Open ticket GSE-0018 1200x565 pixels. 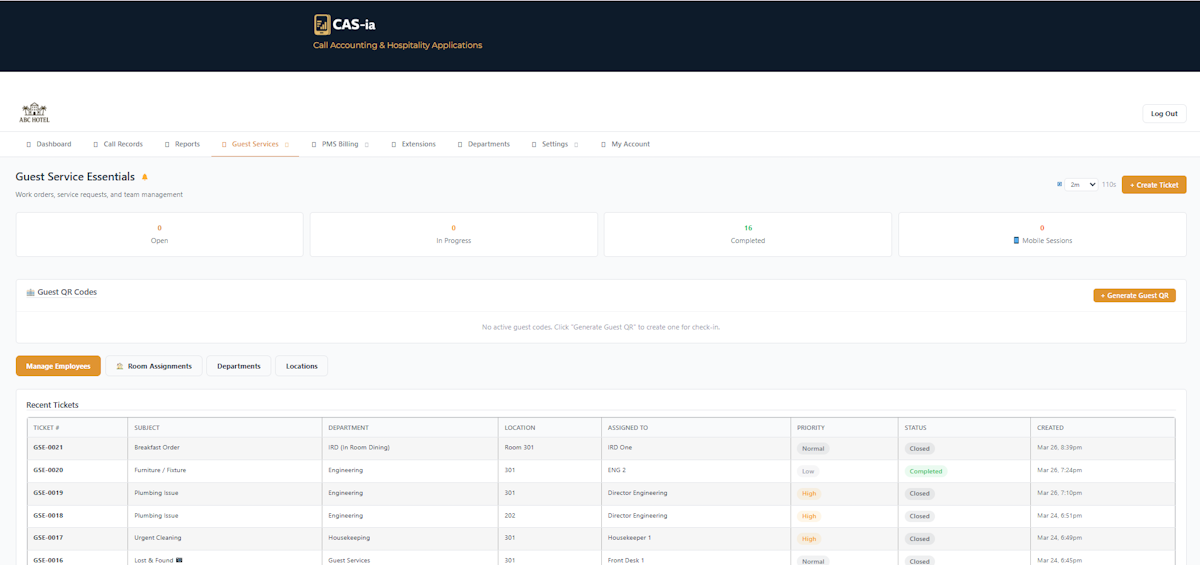click(48, 516)
